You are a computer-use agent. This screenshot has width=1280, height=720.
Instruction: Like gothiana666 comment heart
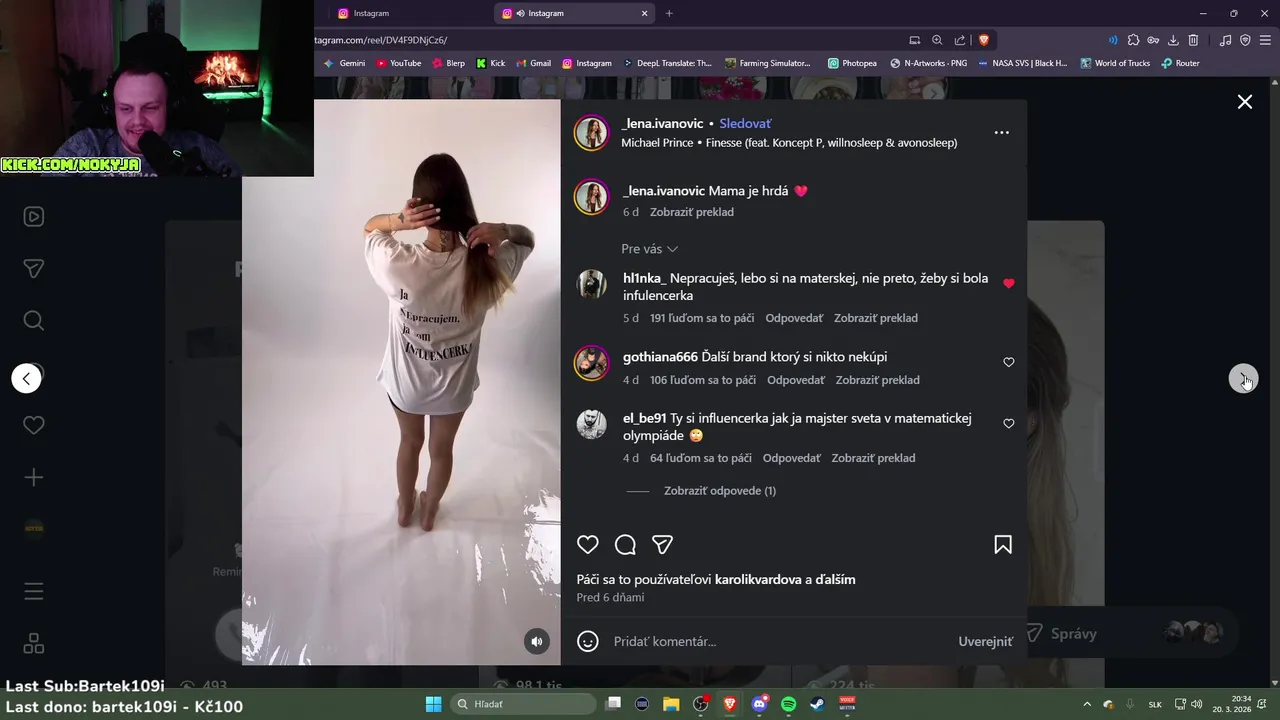click(1008, 362)
